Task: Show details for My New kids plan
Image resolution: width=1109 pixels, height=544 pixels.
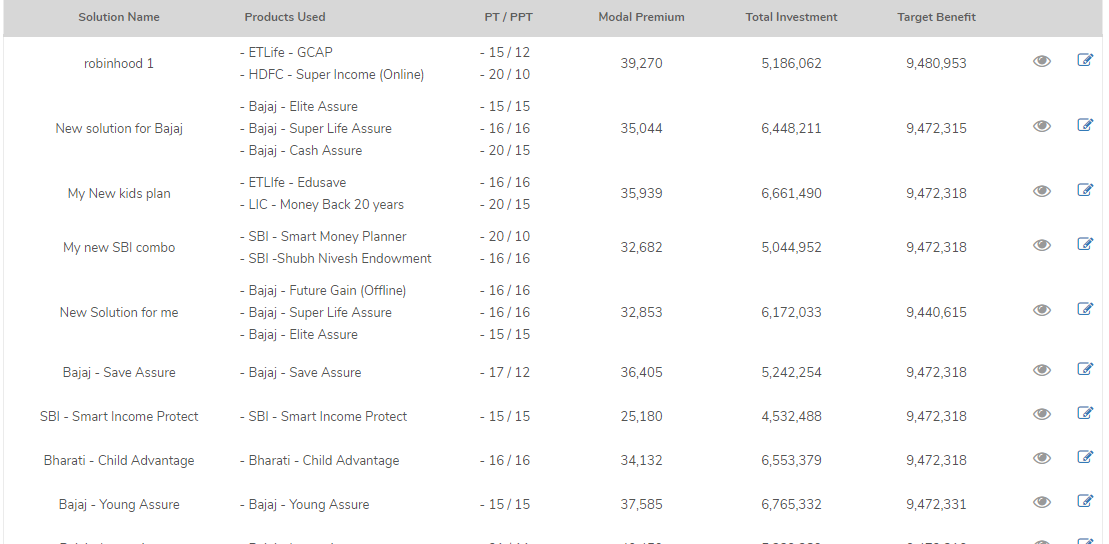Action: 1042,192
